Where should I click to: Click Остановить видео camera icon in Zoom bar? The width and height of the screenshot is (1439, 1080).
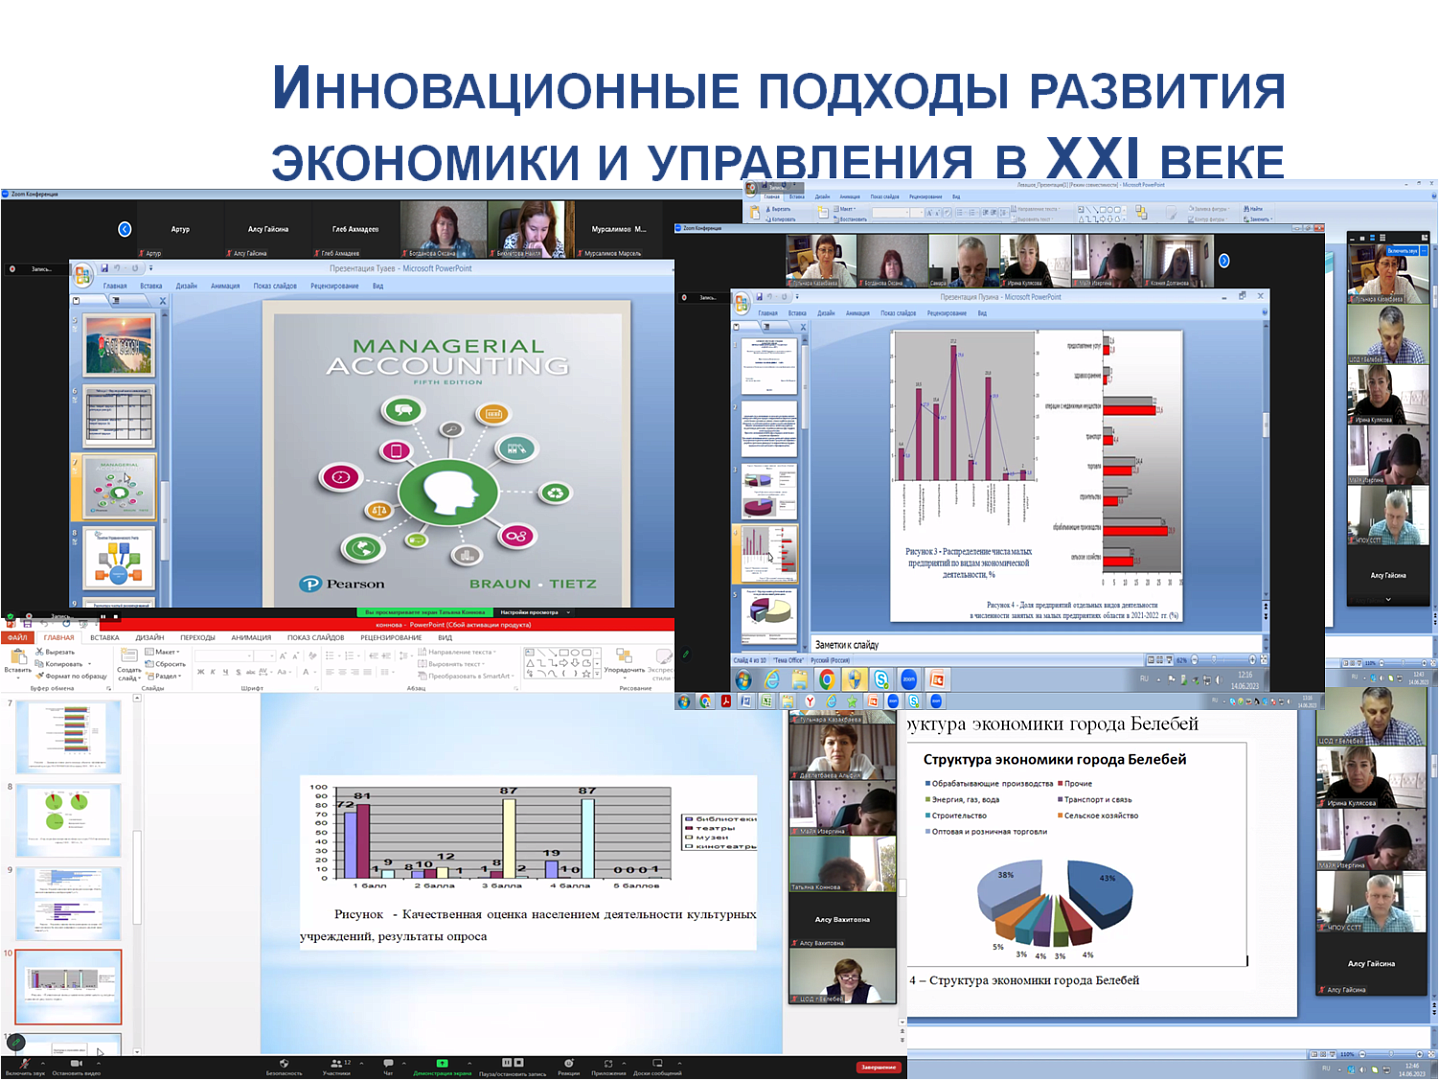76,1063
